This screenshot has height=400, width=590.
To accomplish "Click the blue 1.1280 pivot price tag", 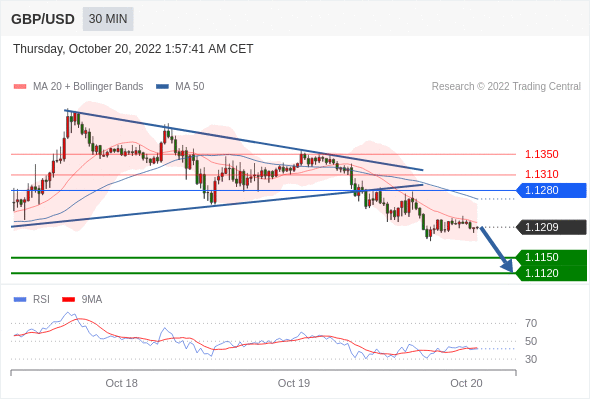I will coord(551,190).
